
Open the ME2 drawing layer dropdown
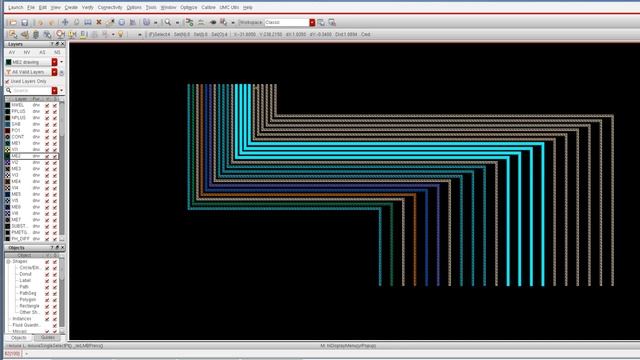(x=54, y=62)
